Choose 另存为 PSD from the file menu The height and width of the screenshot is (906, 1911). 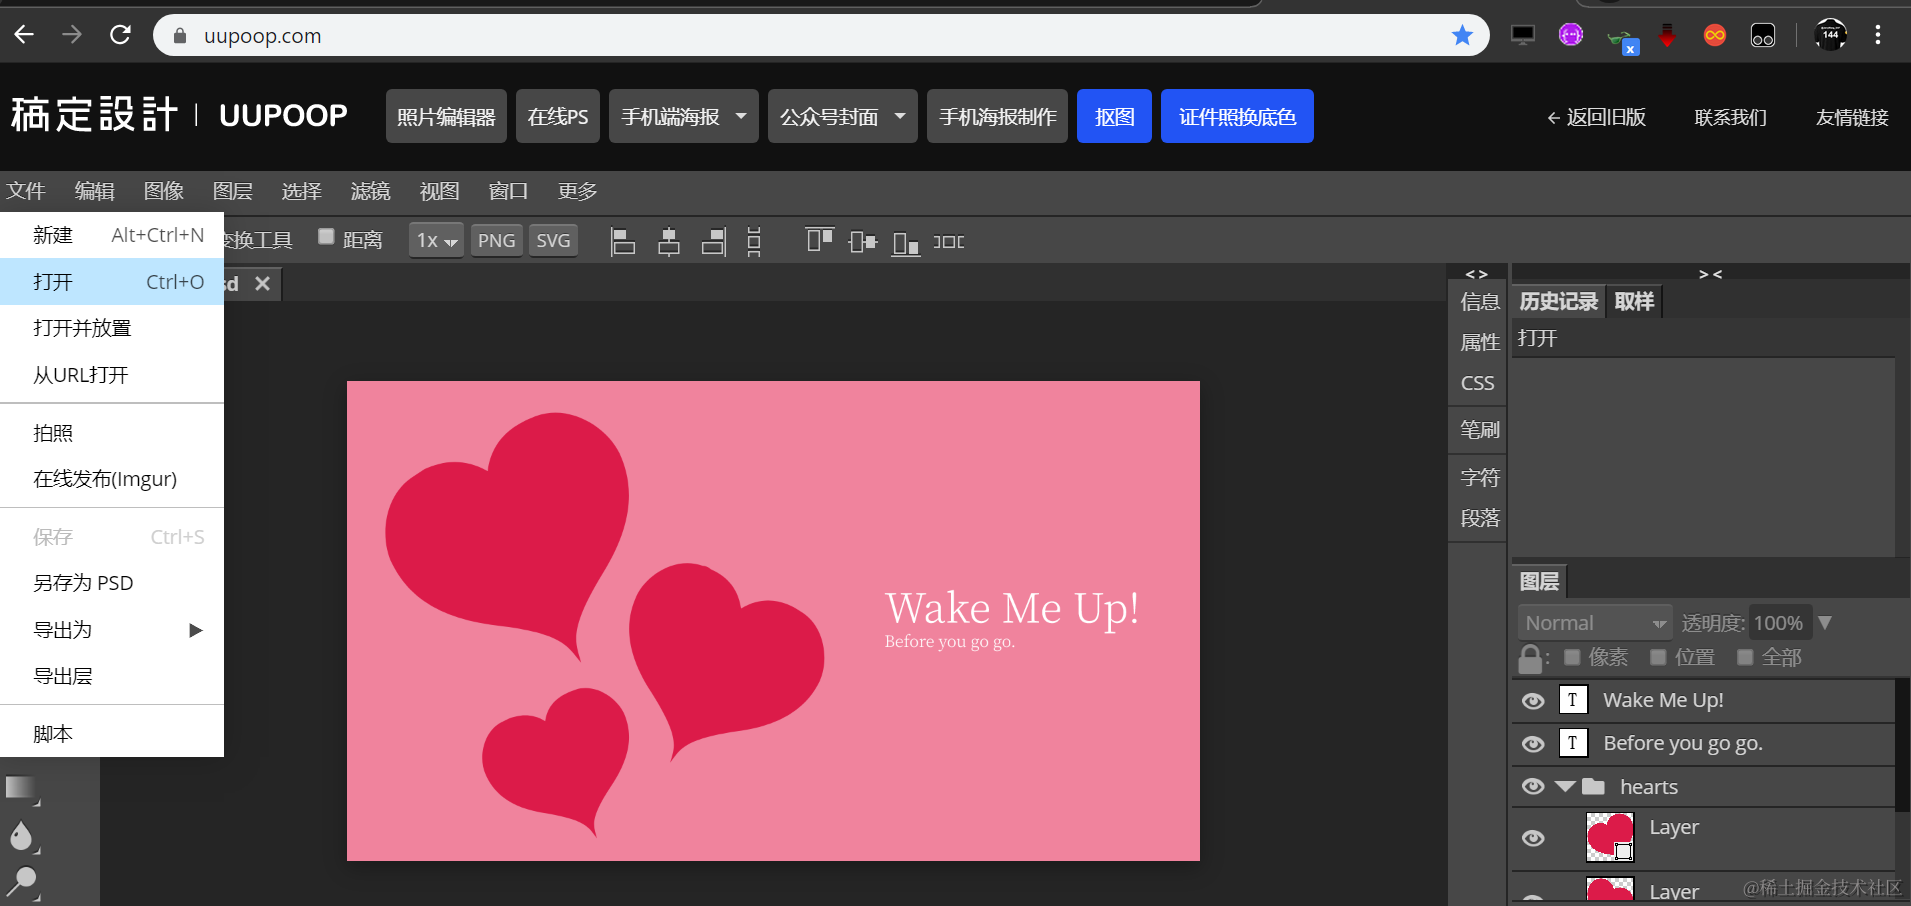83,583
